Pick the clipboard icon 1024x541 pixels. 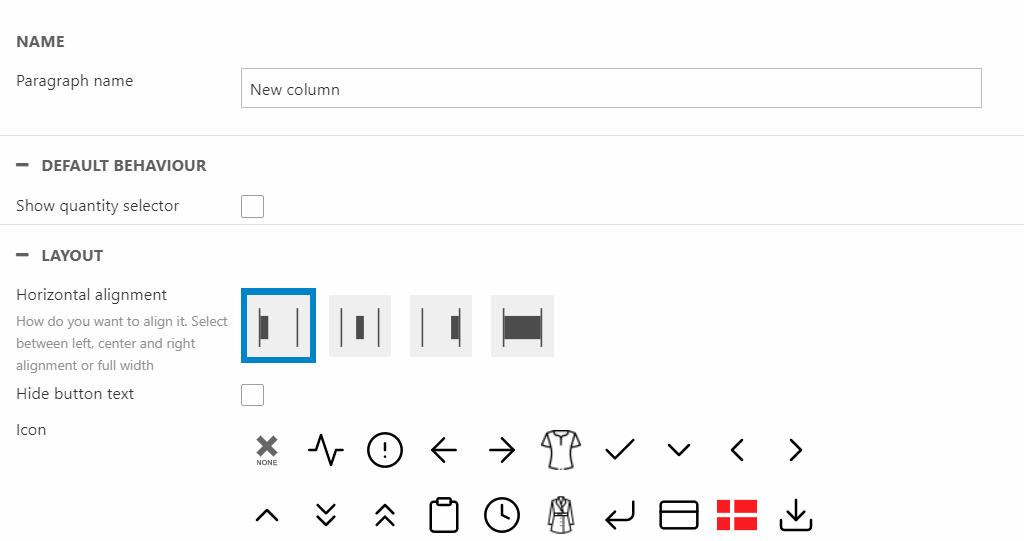pos(443,515)
